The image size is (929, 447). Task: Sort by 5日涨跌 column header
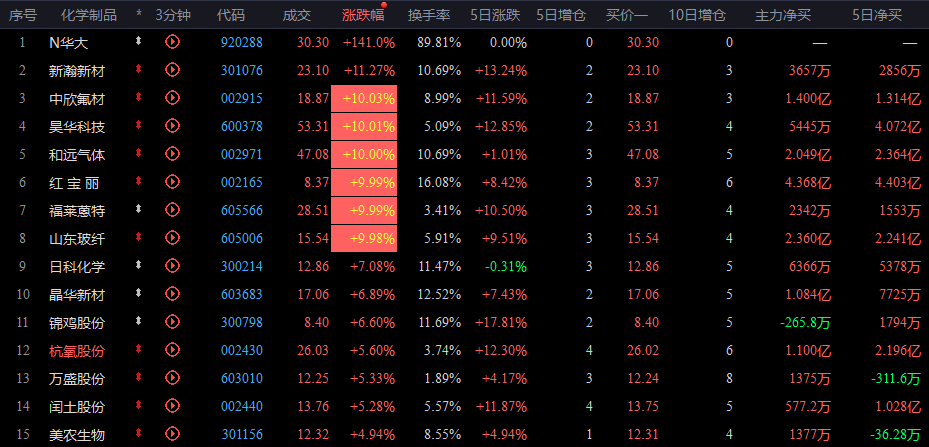[495, 15]
